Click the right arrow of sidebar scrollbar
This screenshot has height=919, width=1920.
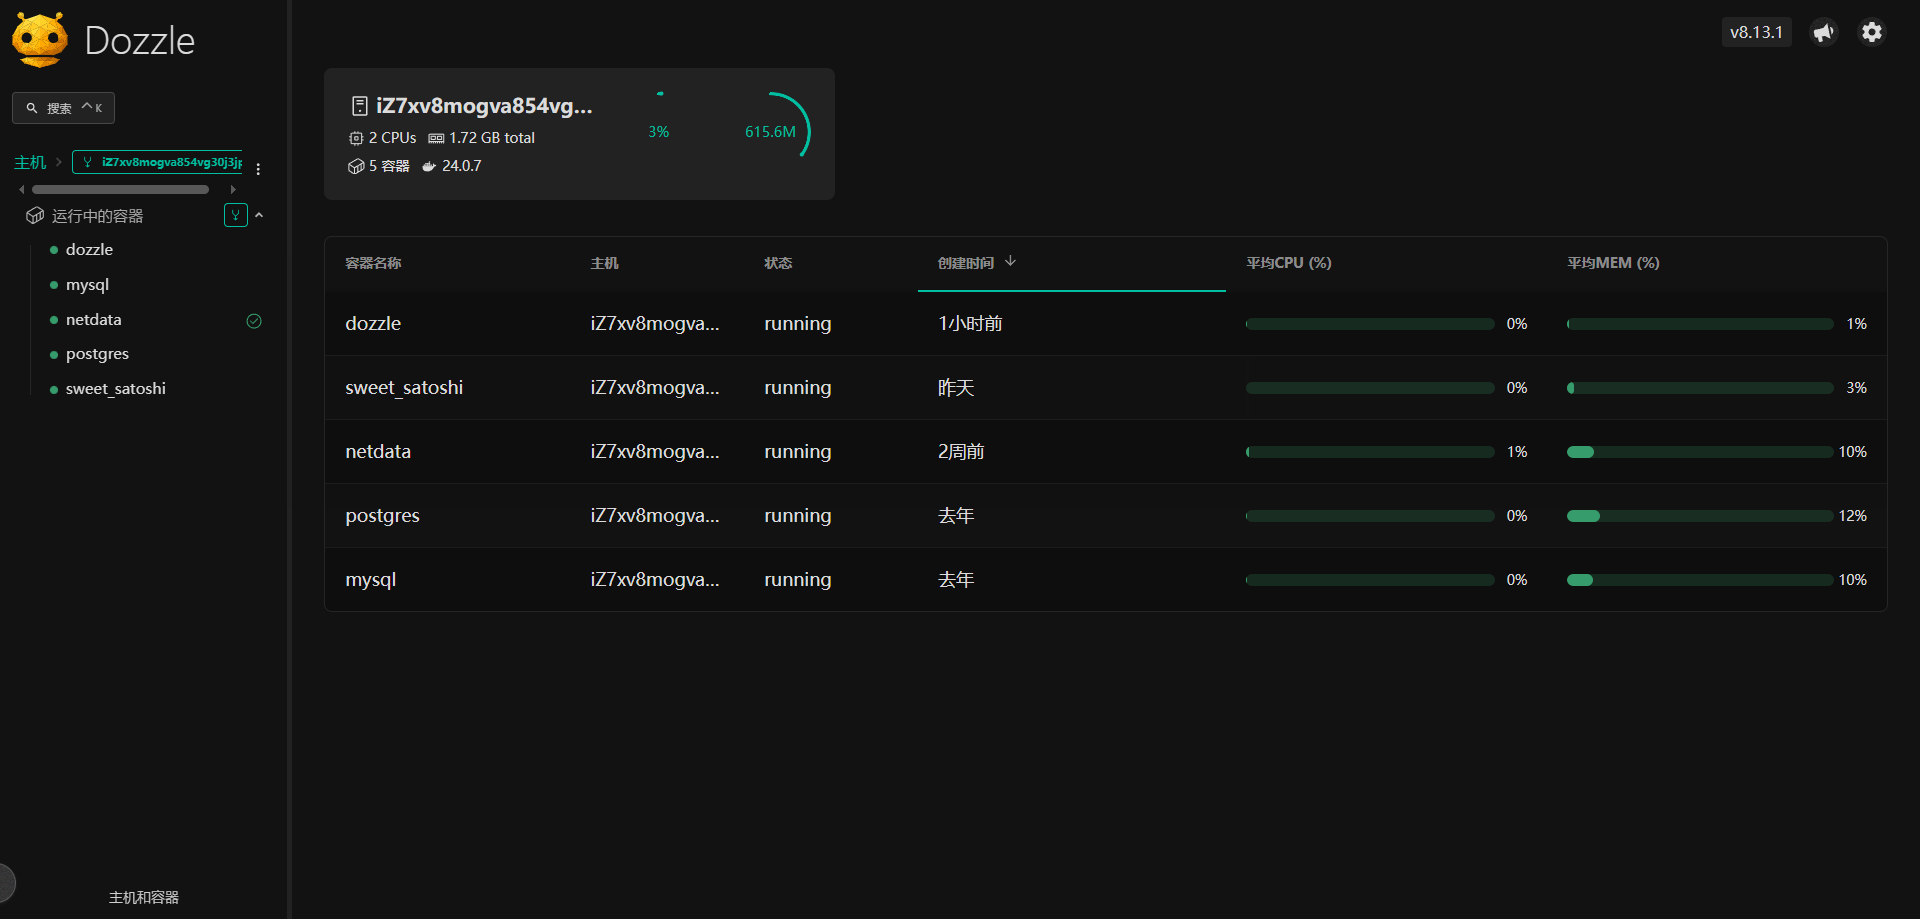point(233,189)
